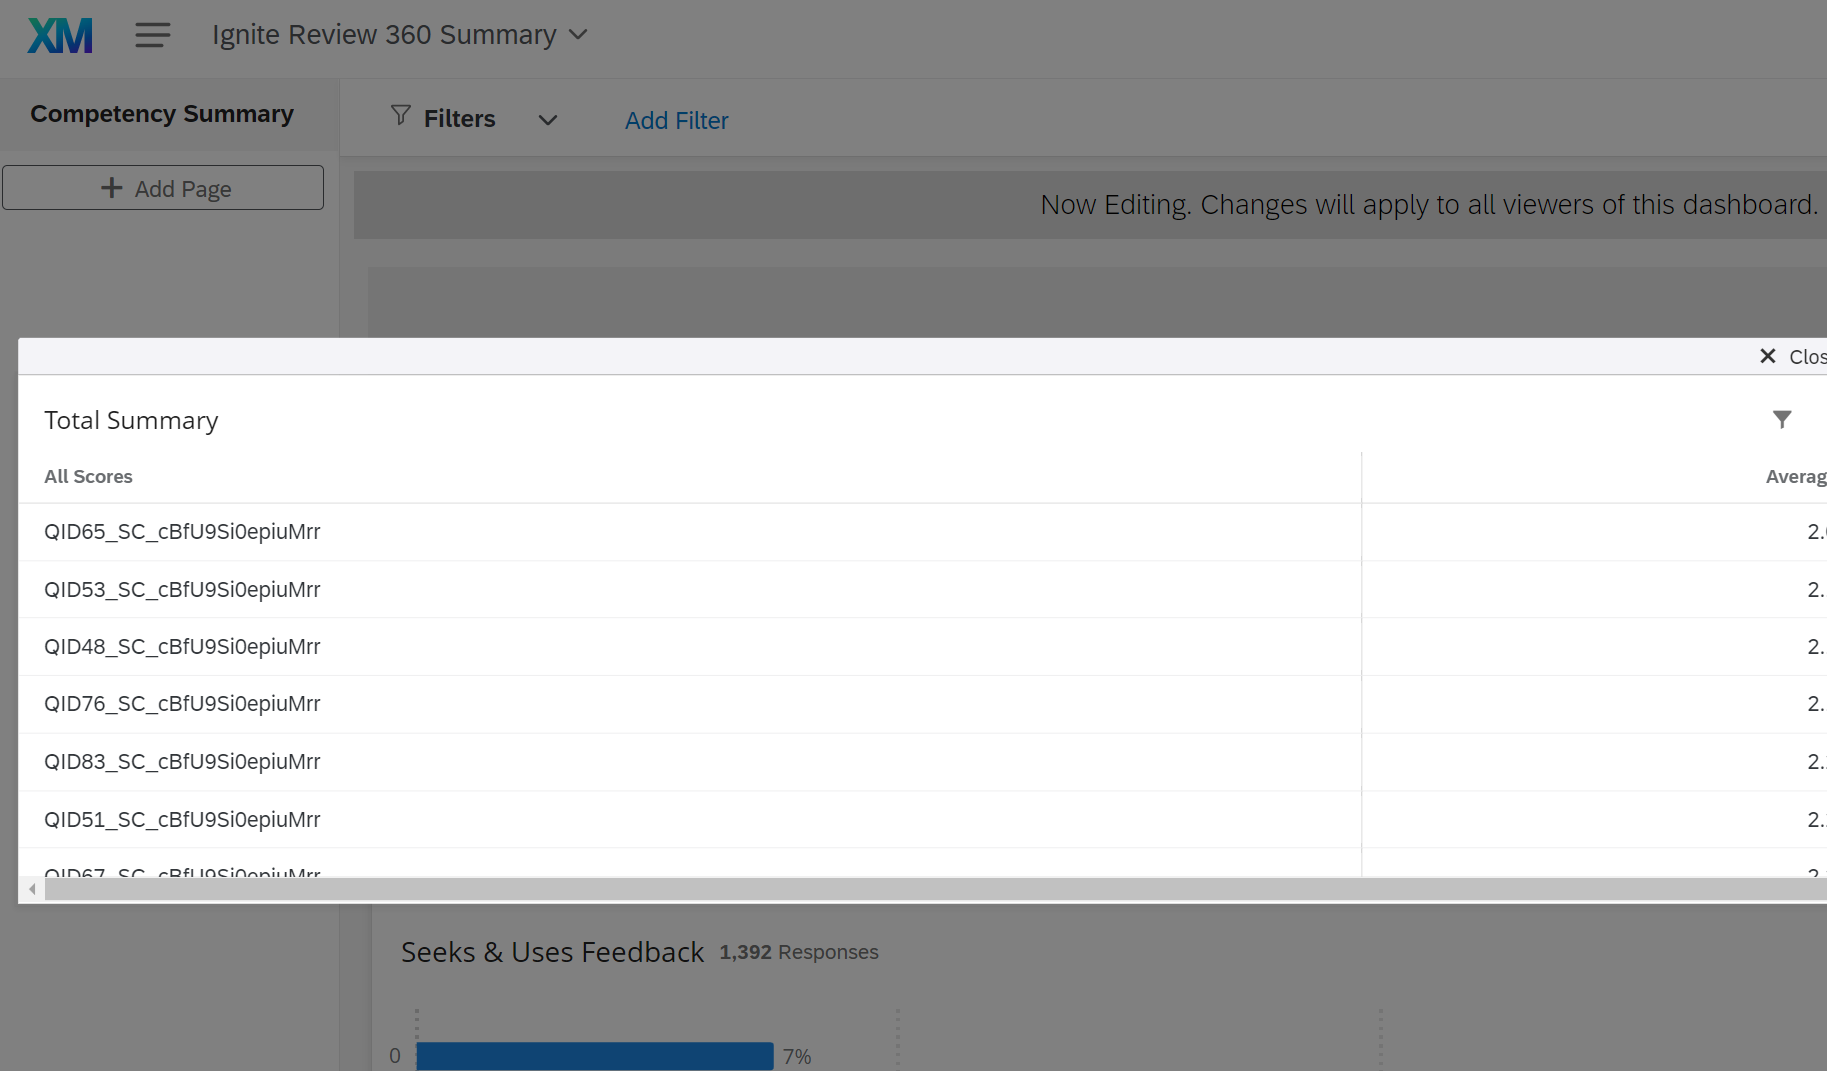Click the XM logo
Viewport: 1827px width, 1071px height.
pos(60,36)
